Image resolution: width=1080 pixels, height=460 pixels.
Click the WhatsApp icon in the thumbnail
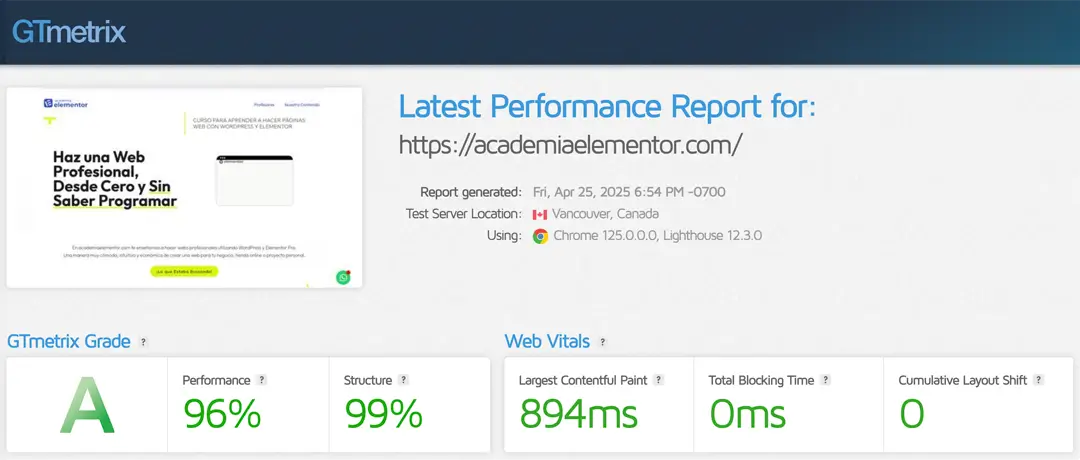(x=343, y=277)
